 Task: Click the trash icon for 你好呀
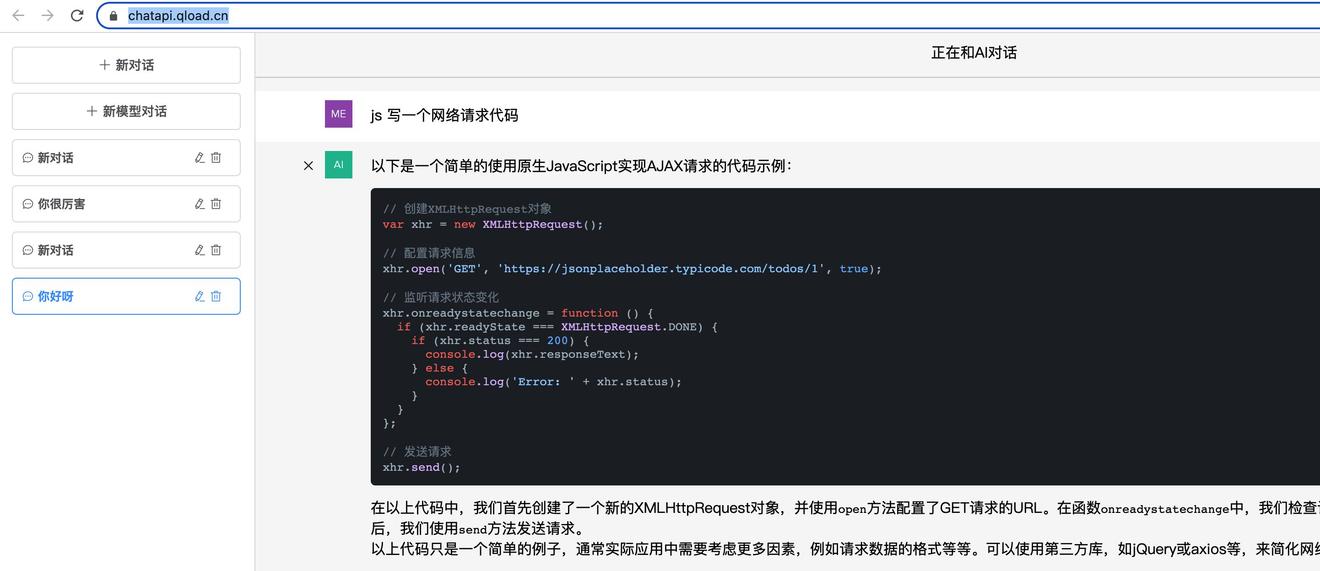tap(216, 296)
